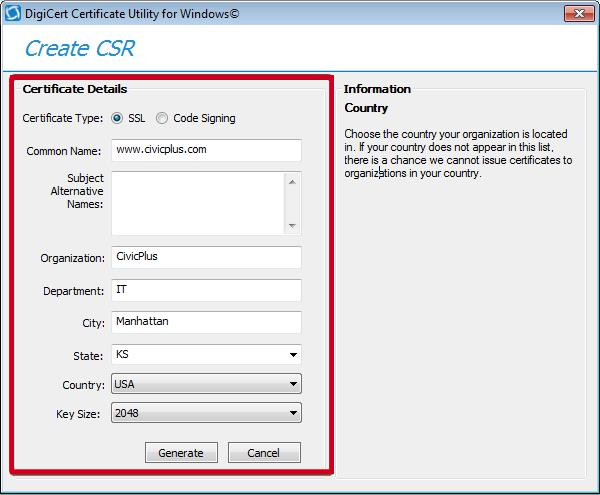Click the Organization field containing CivicPlus

pos(206,257)
